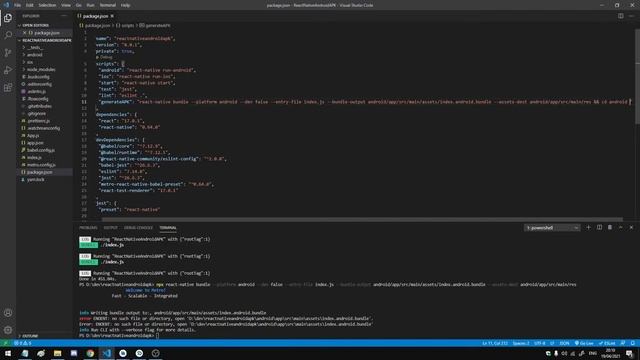This screenshot has height=360, width=640.
Task: Maximize the panel using chevron up
Action: point(620,227)
